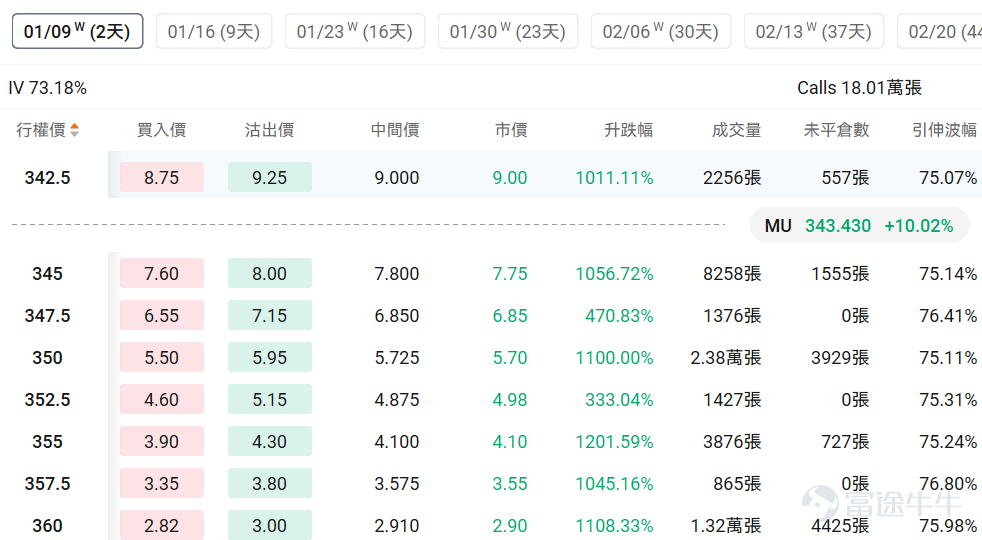
Task: Click the 行權價 column header
Action: [41, 130]
